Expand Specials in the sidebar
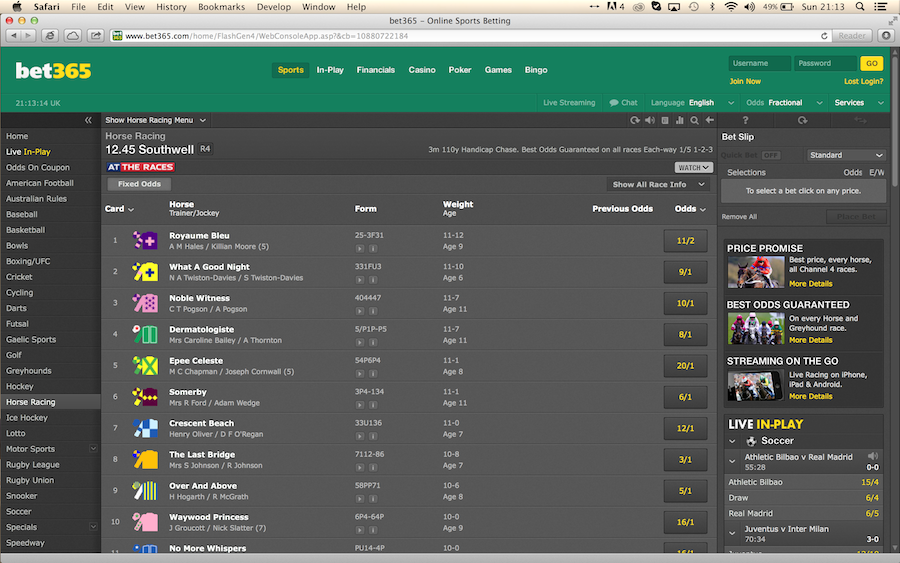 click(x=93, y=527)
